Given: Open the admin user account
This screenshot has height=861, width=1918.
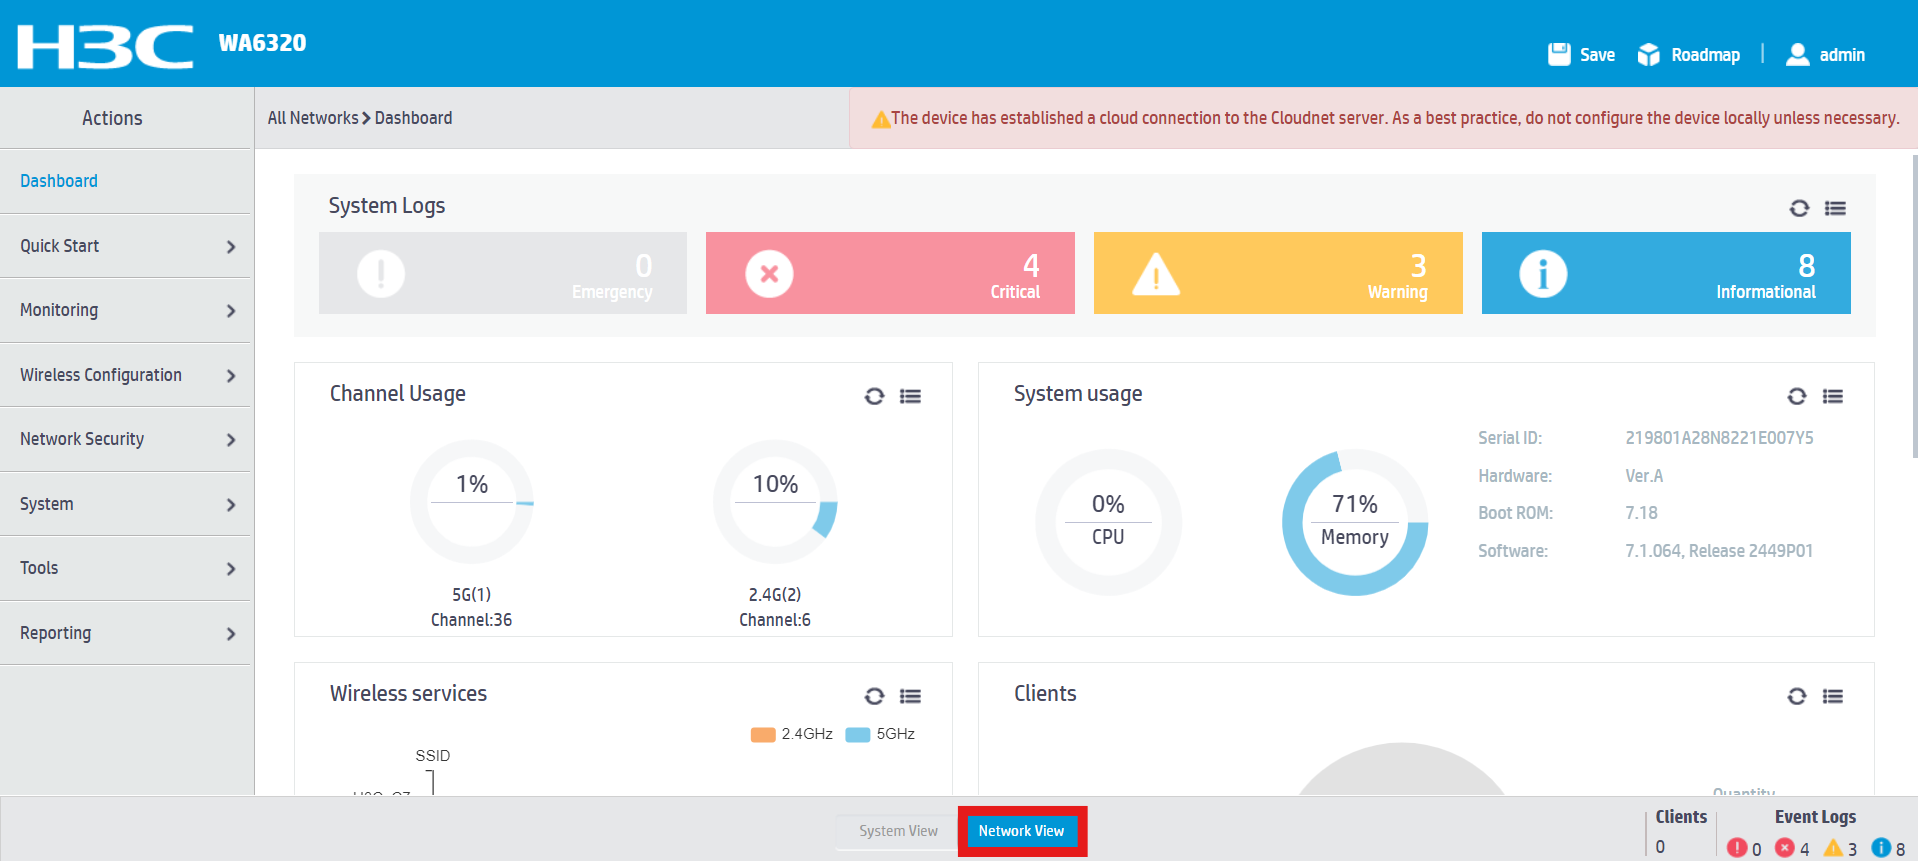Looking at the screenshot, I should 1826,55.
